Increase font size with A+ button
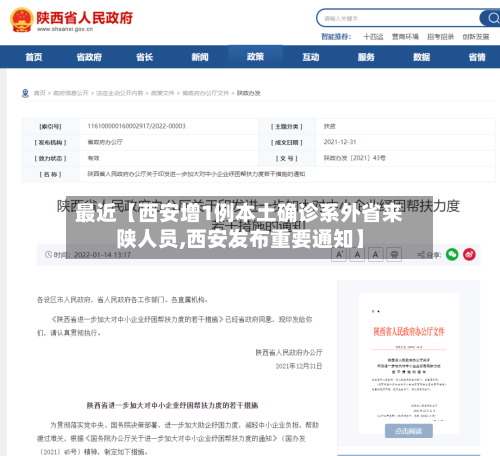The width and height of the screenshot is (500, 456). pos(339,255)
